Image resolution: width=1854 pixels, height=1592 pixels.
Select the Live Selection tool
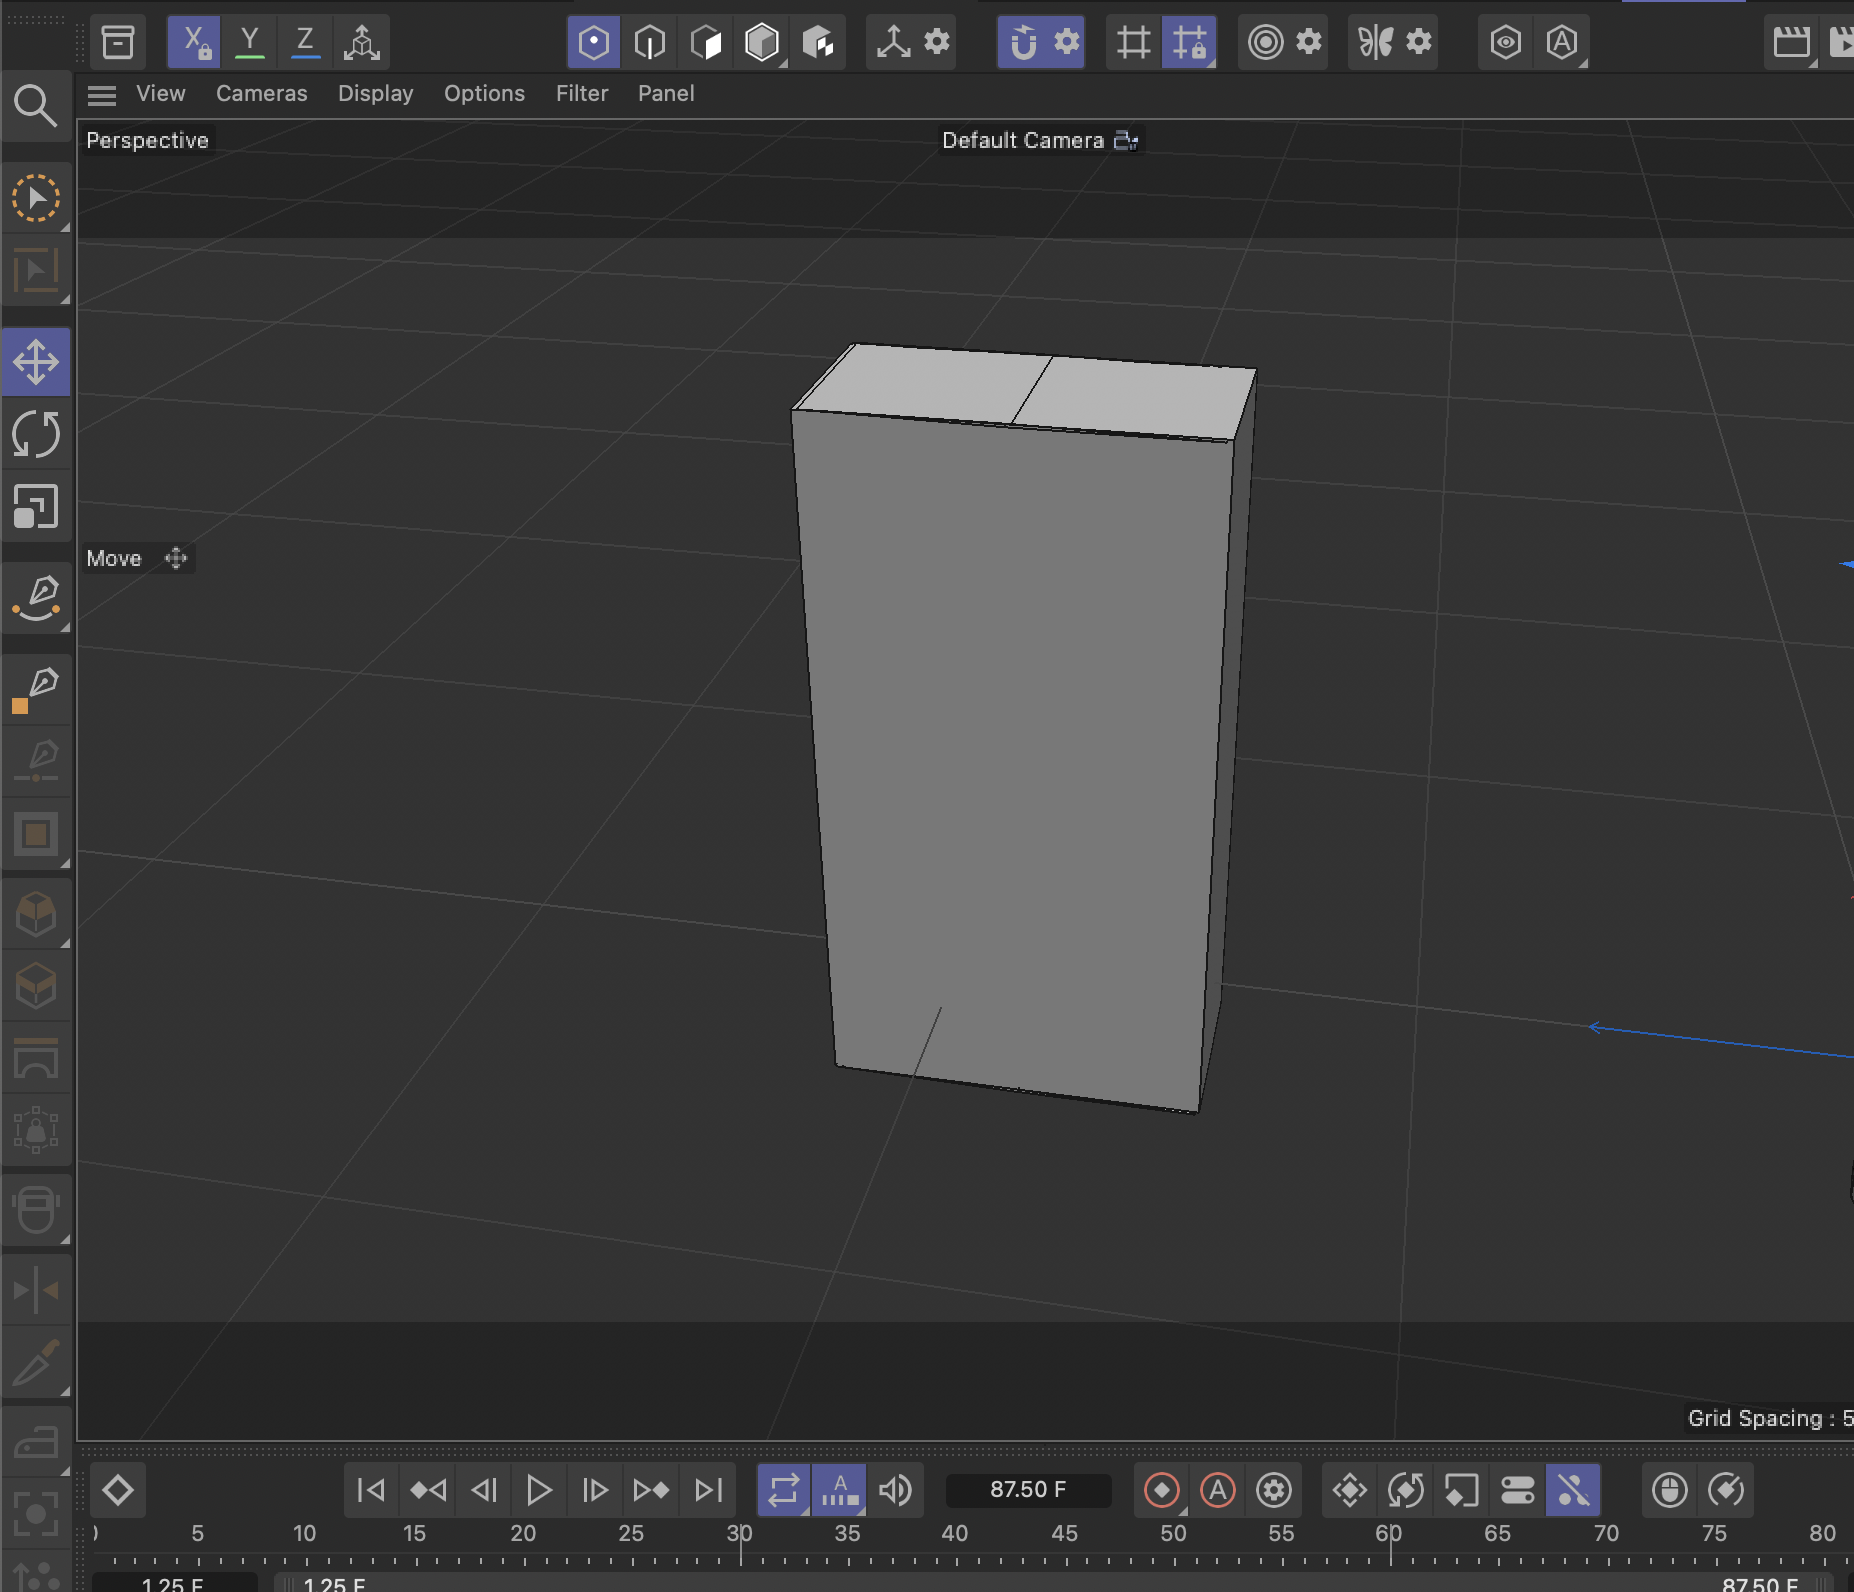[x=37, y=198]
